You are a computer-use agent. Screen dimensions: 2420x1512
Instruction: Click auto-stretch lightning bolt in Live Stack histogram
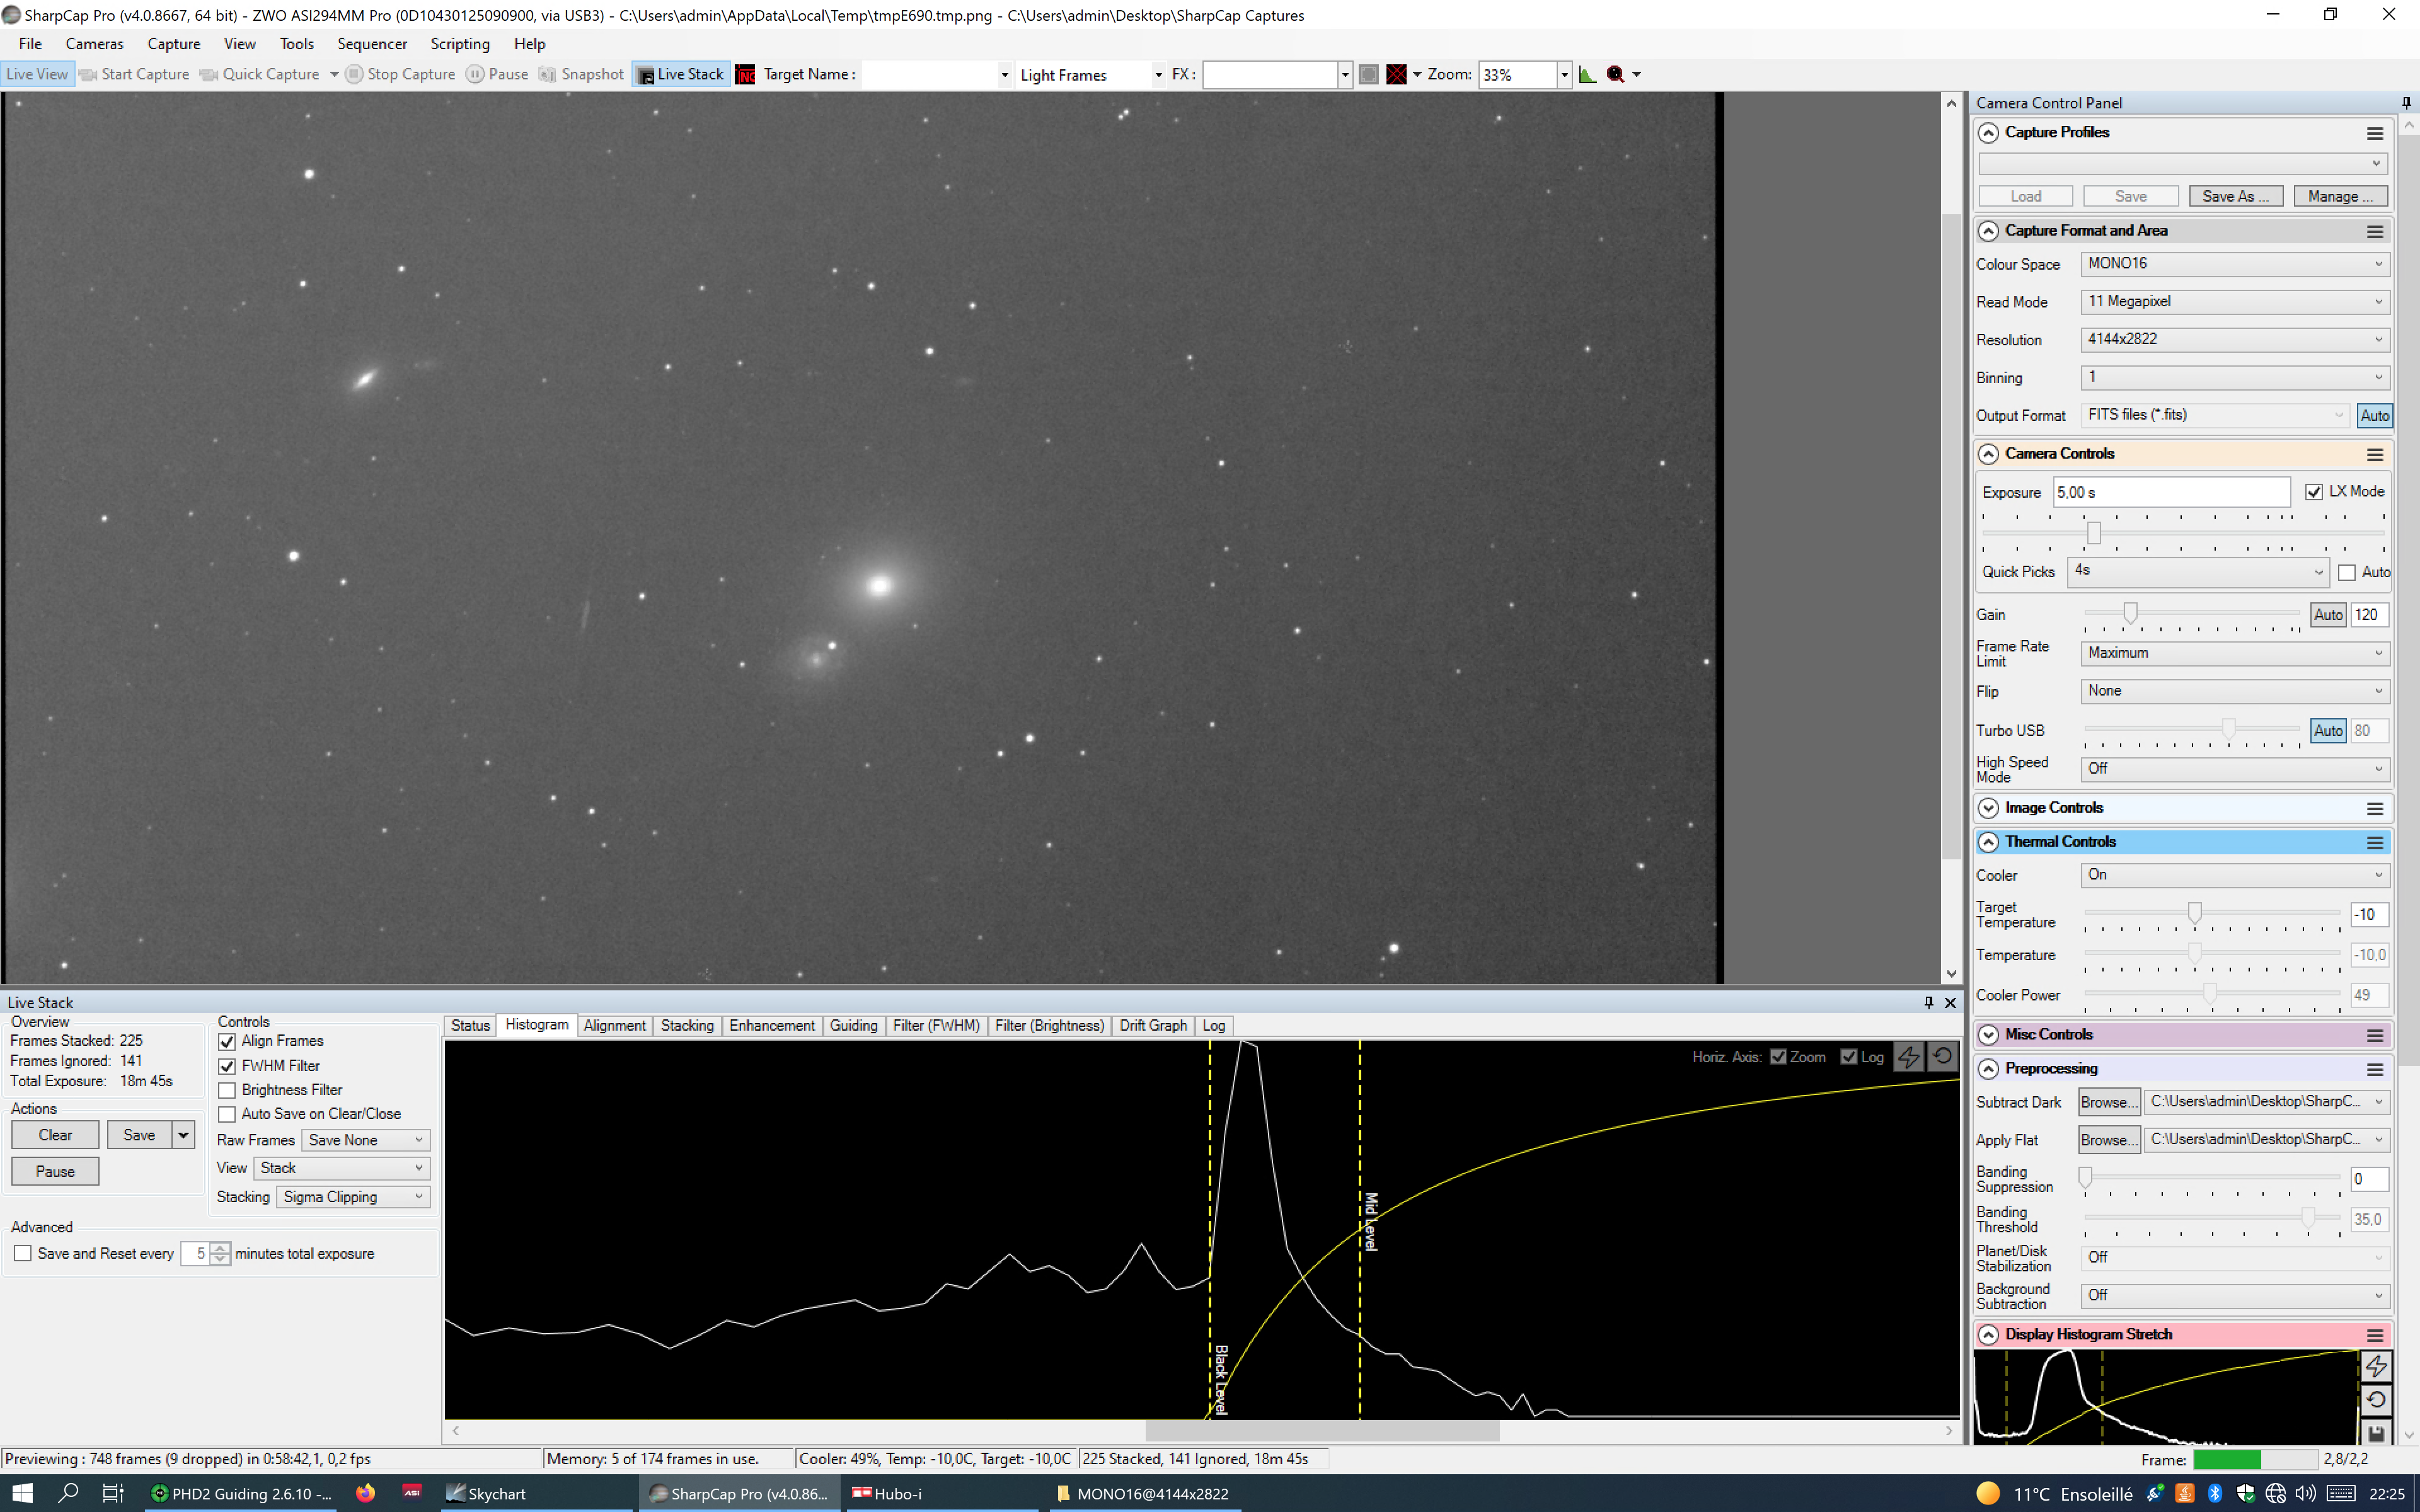point(1908,1057)
